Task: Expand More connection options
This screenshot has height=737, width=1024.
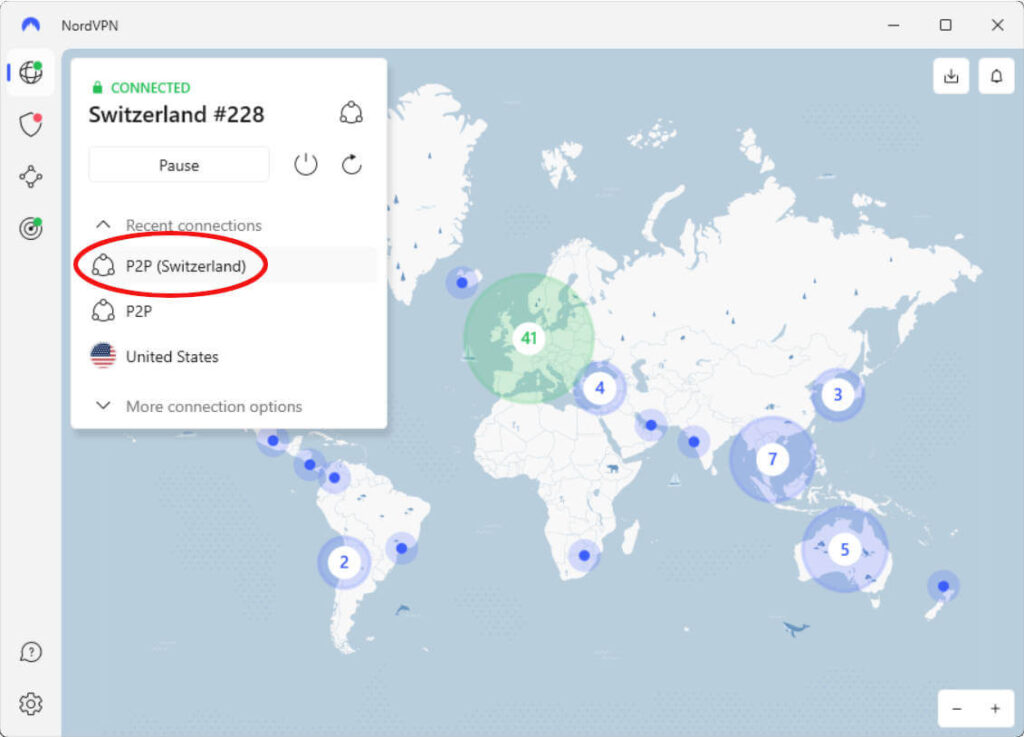Action: (199, 406)
